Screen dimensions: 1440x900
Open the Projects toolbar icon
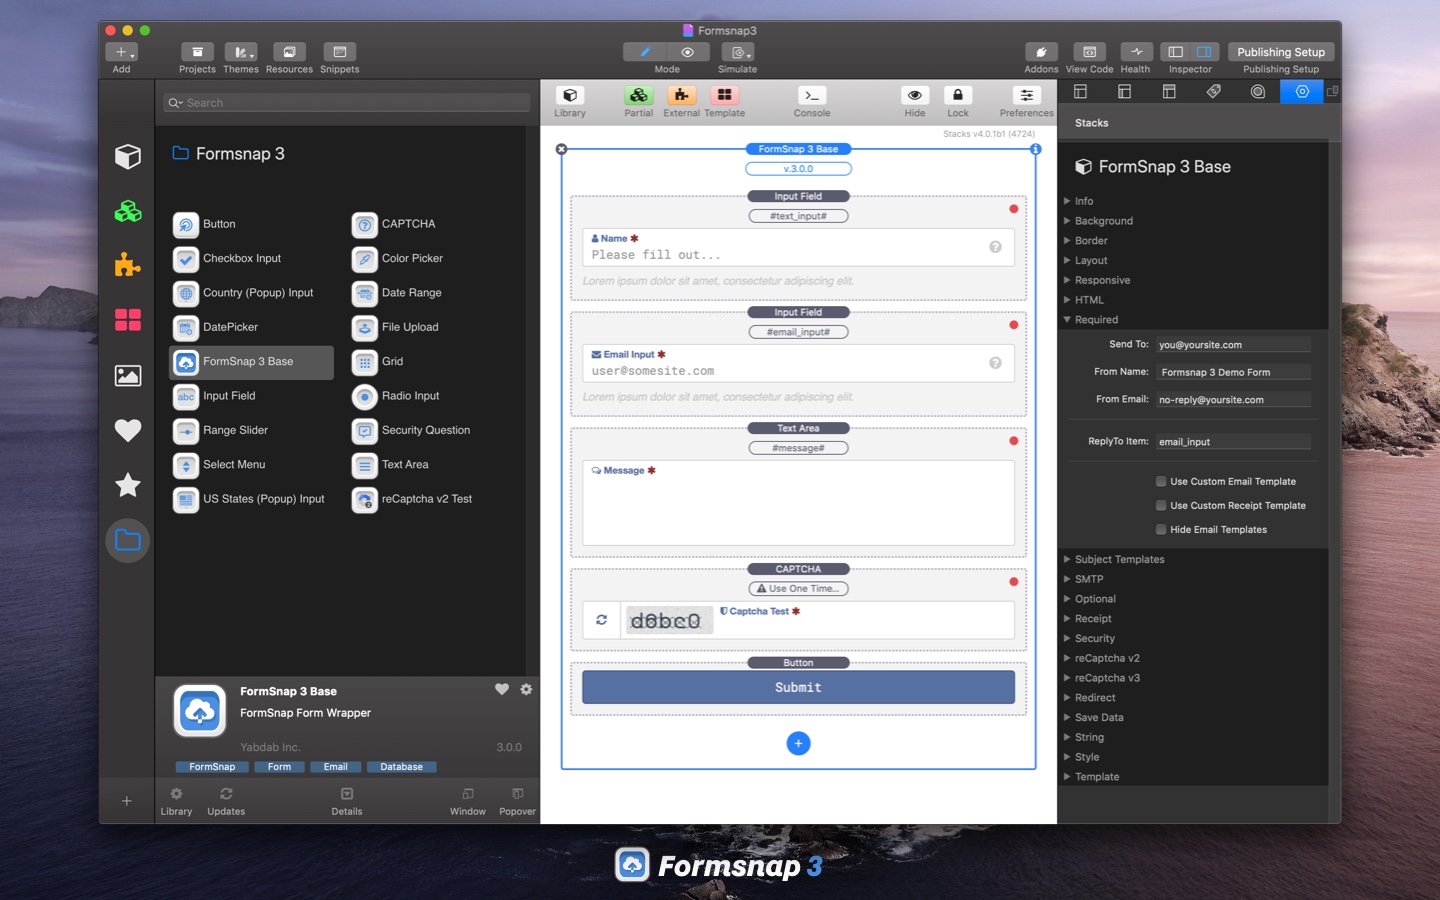pos(197,52)
